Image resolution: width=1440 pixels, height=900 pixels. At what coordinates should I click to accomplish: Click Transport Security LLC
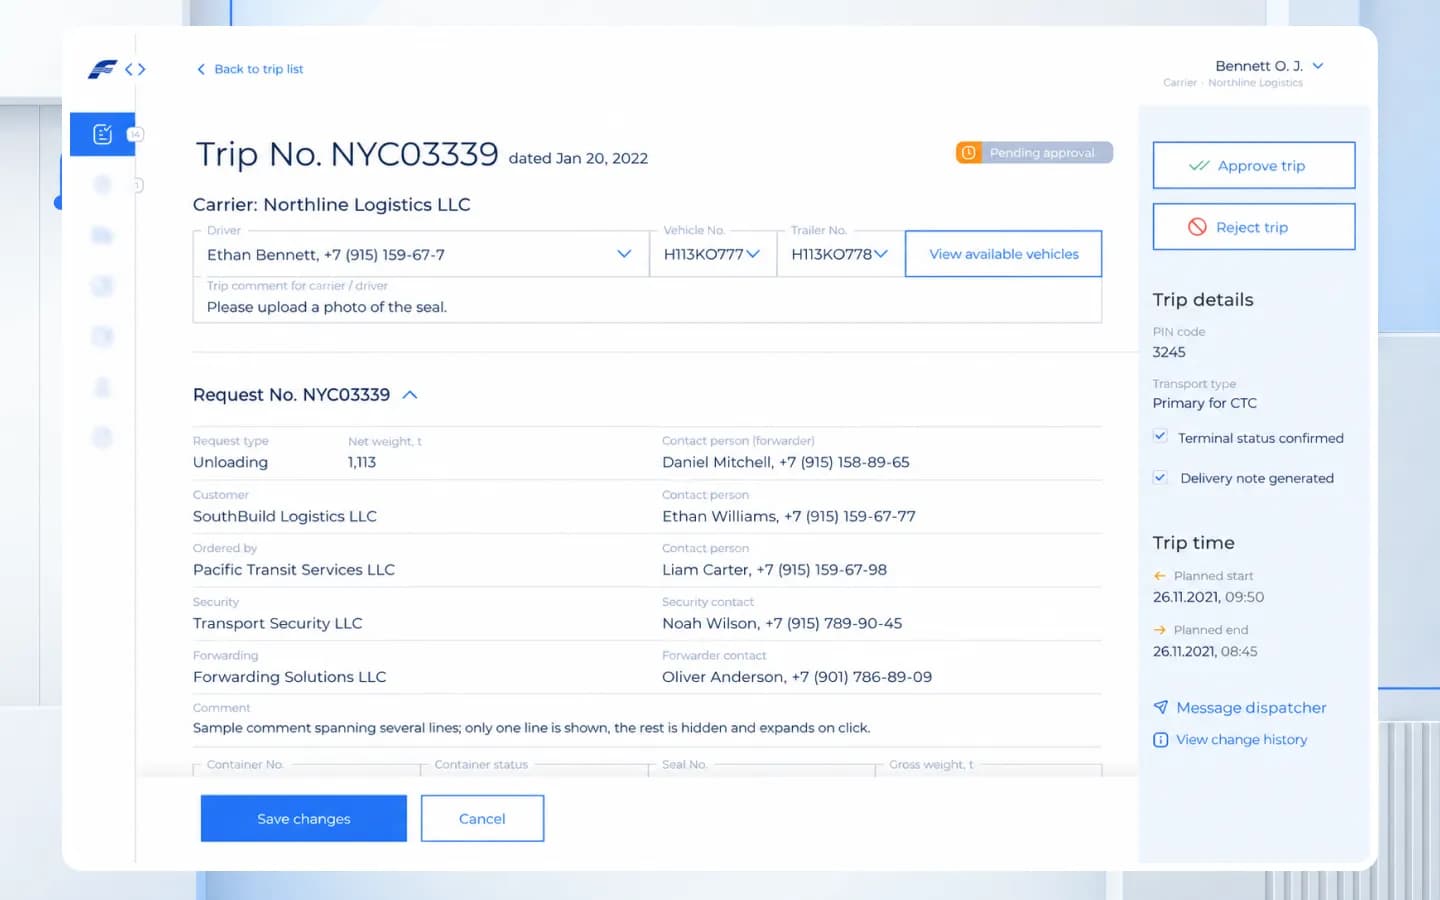pos(278,623)
